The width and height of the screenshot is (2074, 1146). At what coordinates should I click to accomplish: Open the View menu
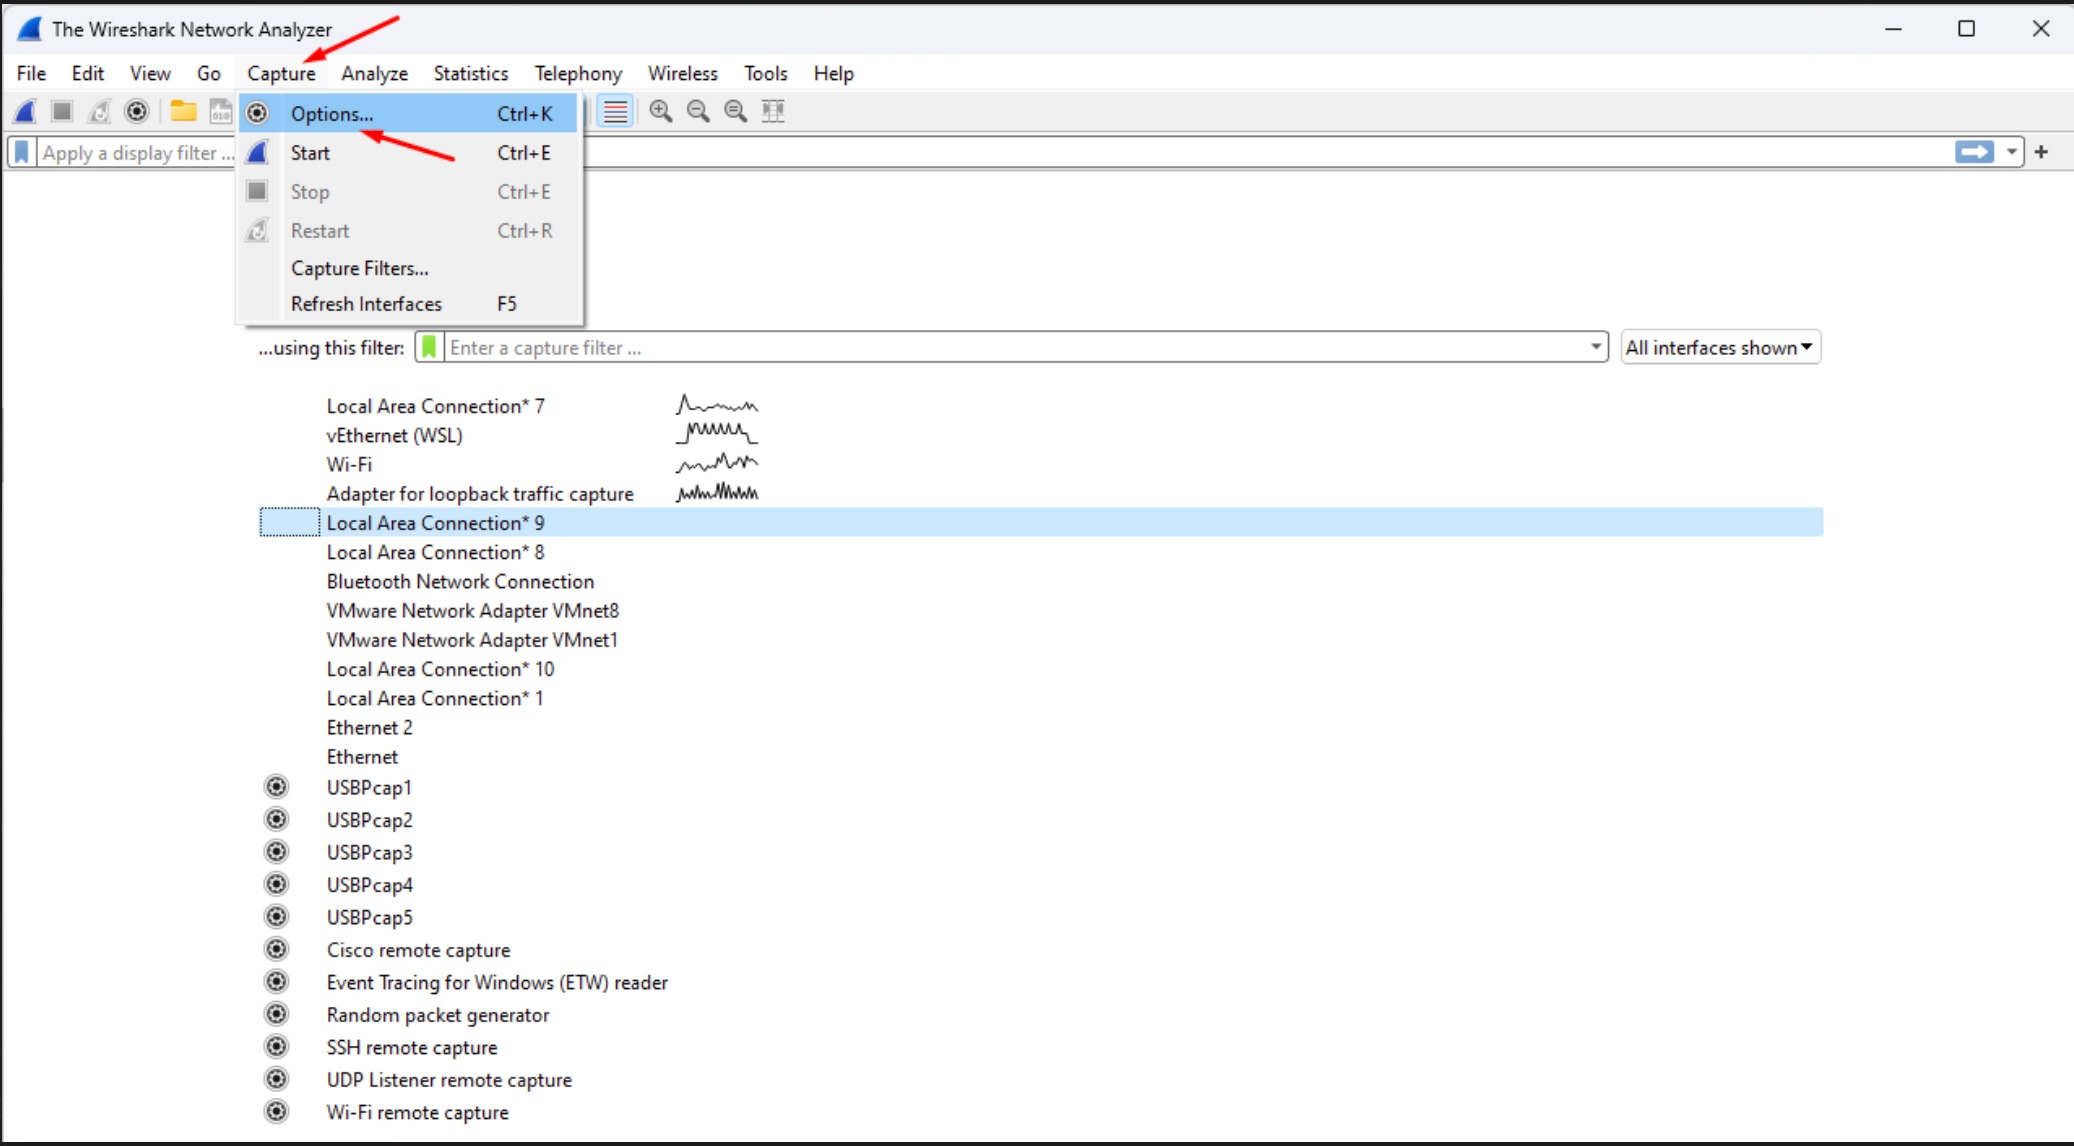pyautogui.click(x=150, y=73)
